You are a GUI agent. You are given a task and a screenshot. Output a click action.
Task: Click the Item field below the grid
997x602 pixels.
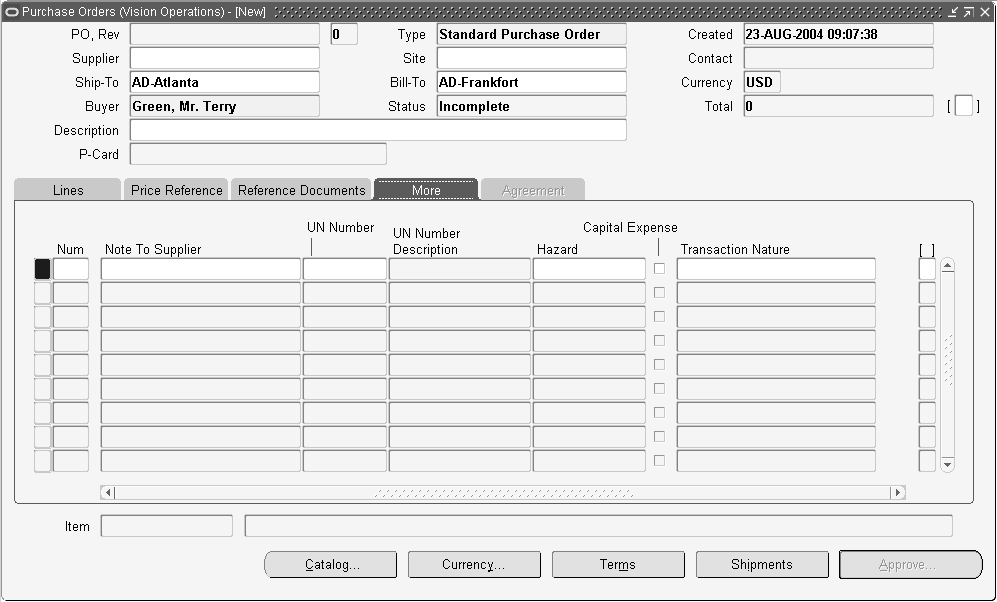167,526
